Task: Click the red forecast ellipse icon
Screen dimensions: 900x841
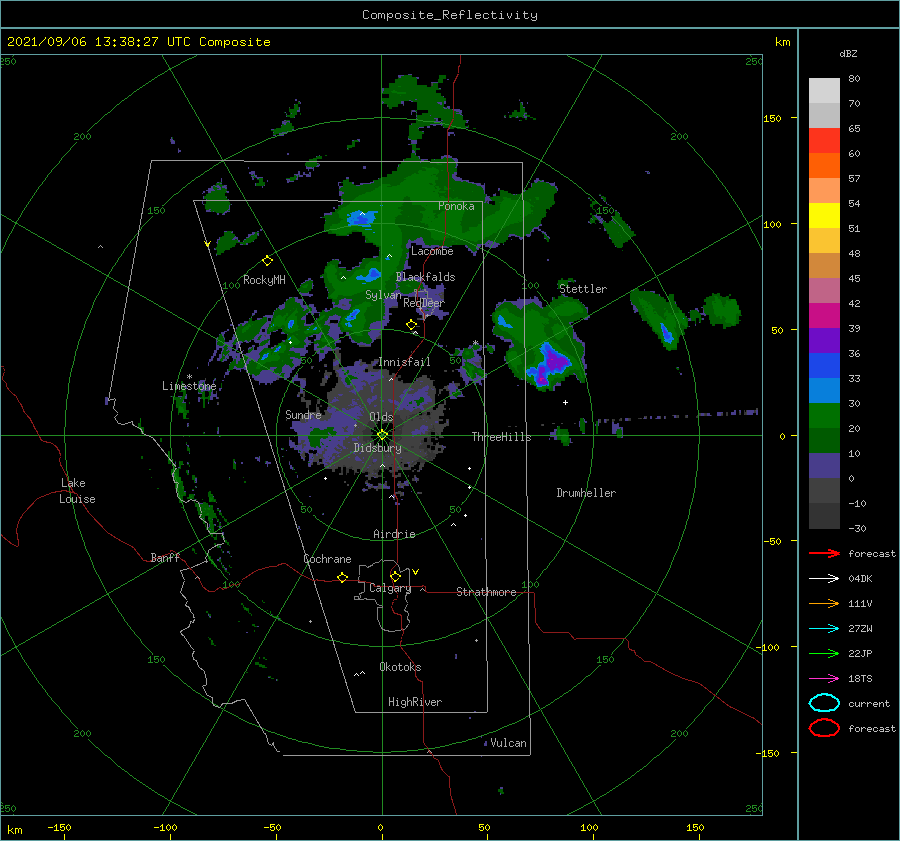Action: [x=824, y=728]
